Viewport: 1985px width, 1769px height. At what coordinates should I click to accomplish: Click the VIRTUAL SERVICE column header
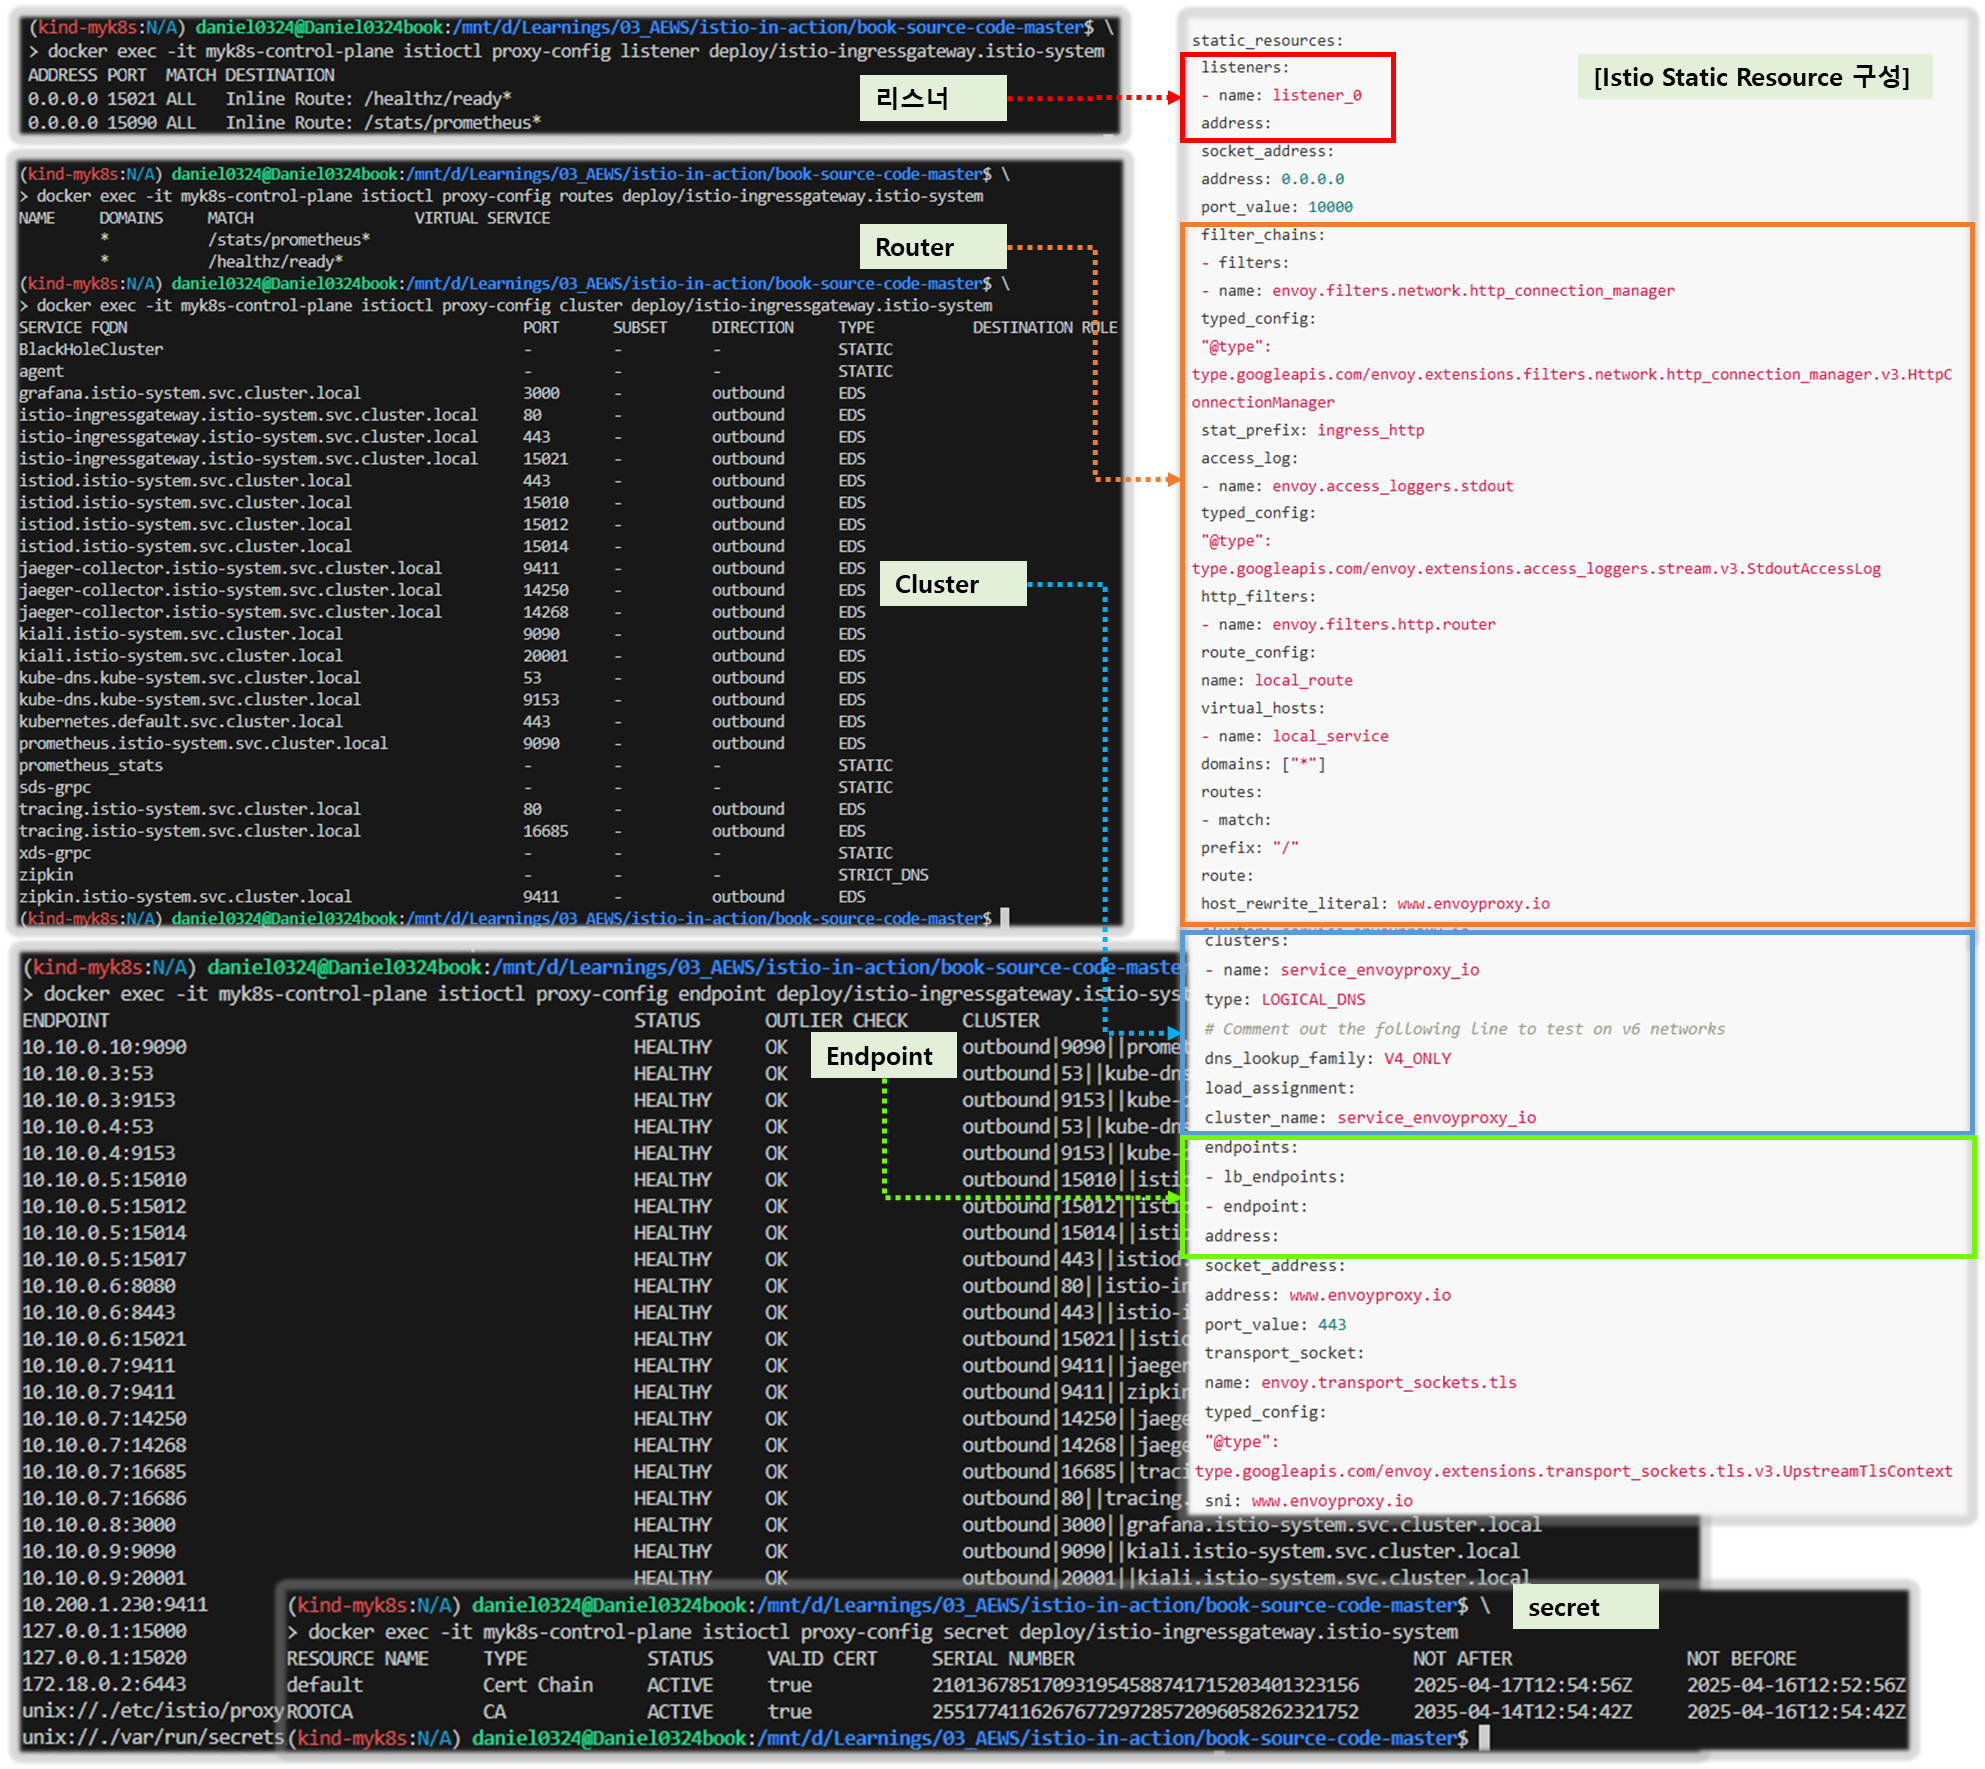click(x=482, y=218)
